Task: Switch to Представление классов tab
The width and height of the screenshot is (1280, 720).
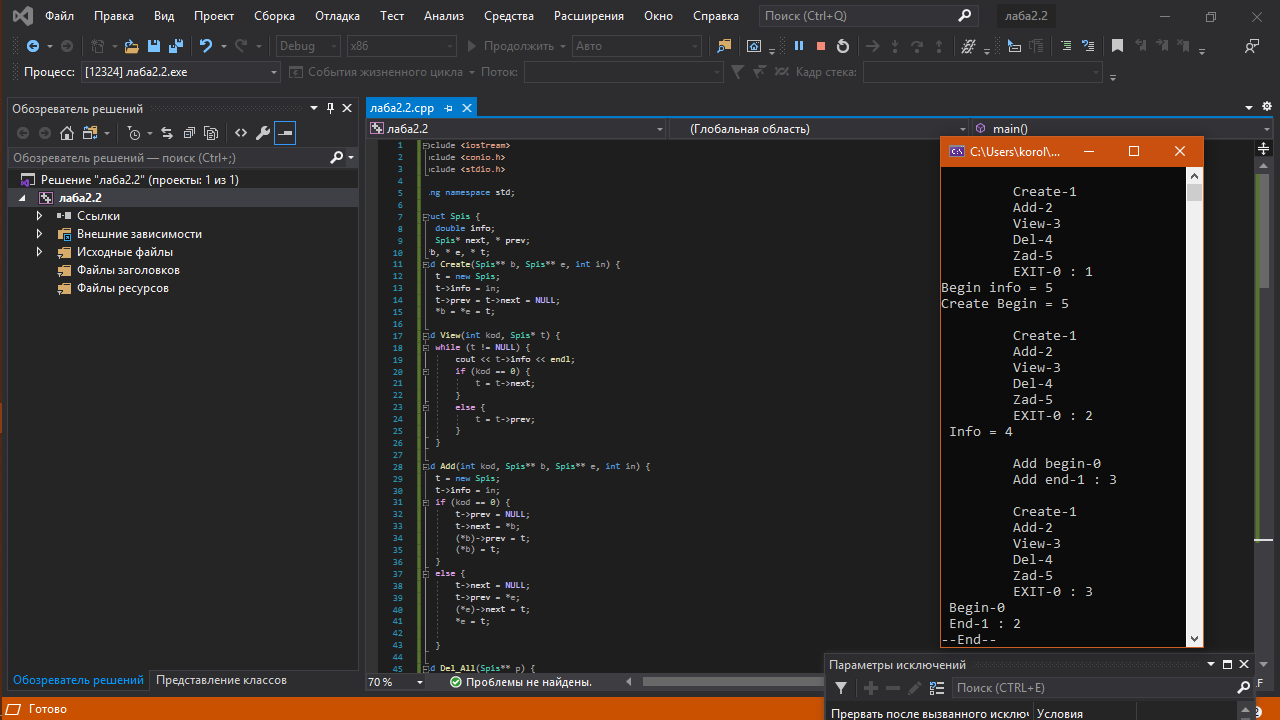Action: point(221,680)
